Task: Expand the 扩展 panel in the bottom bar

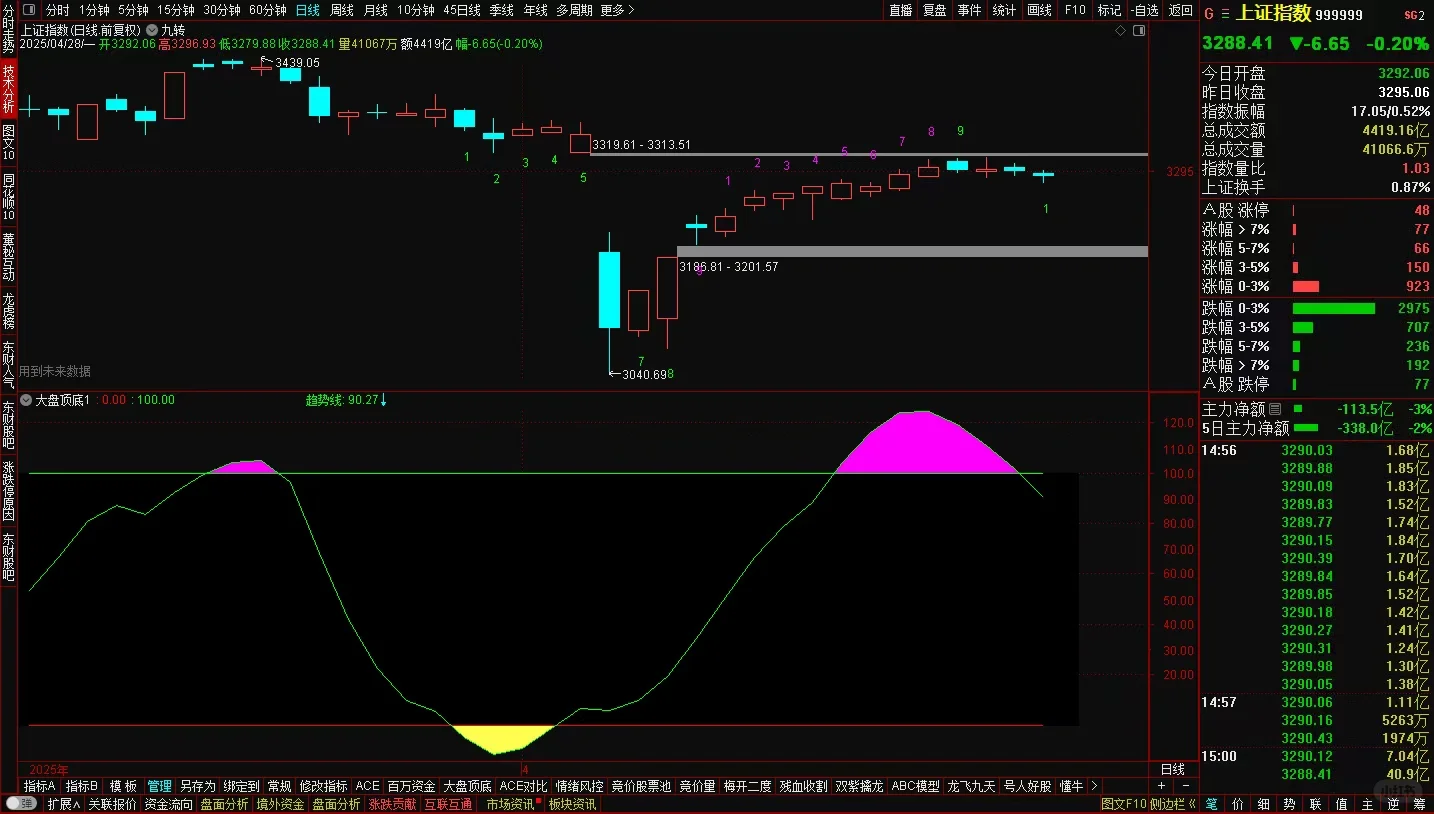Action: point(63,804)
